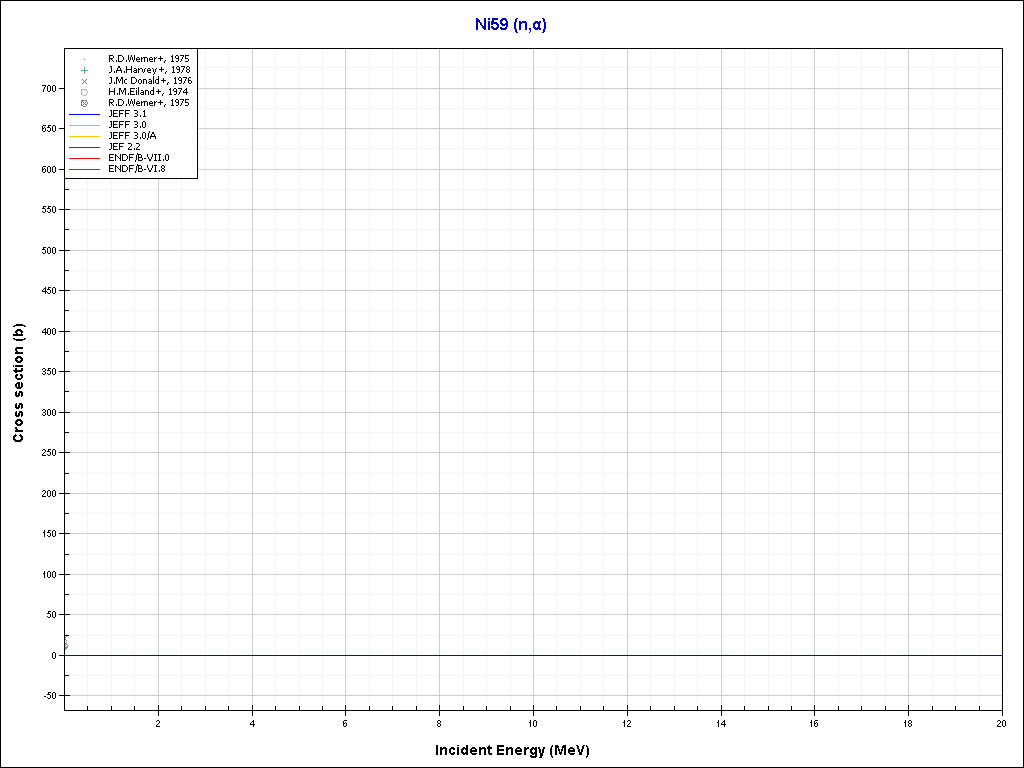Click the ENDF/B-VI.8 legend label

tap(137, 169)
